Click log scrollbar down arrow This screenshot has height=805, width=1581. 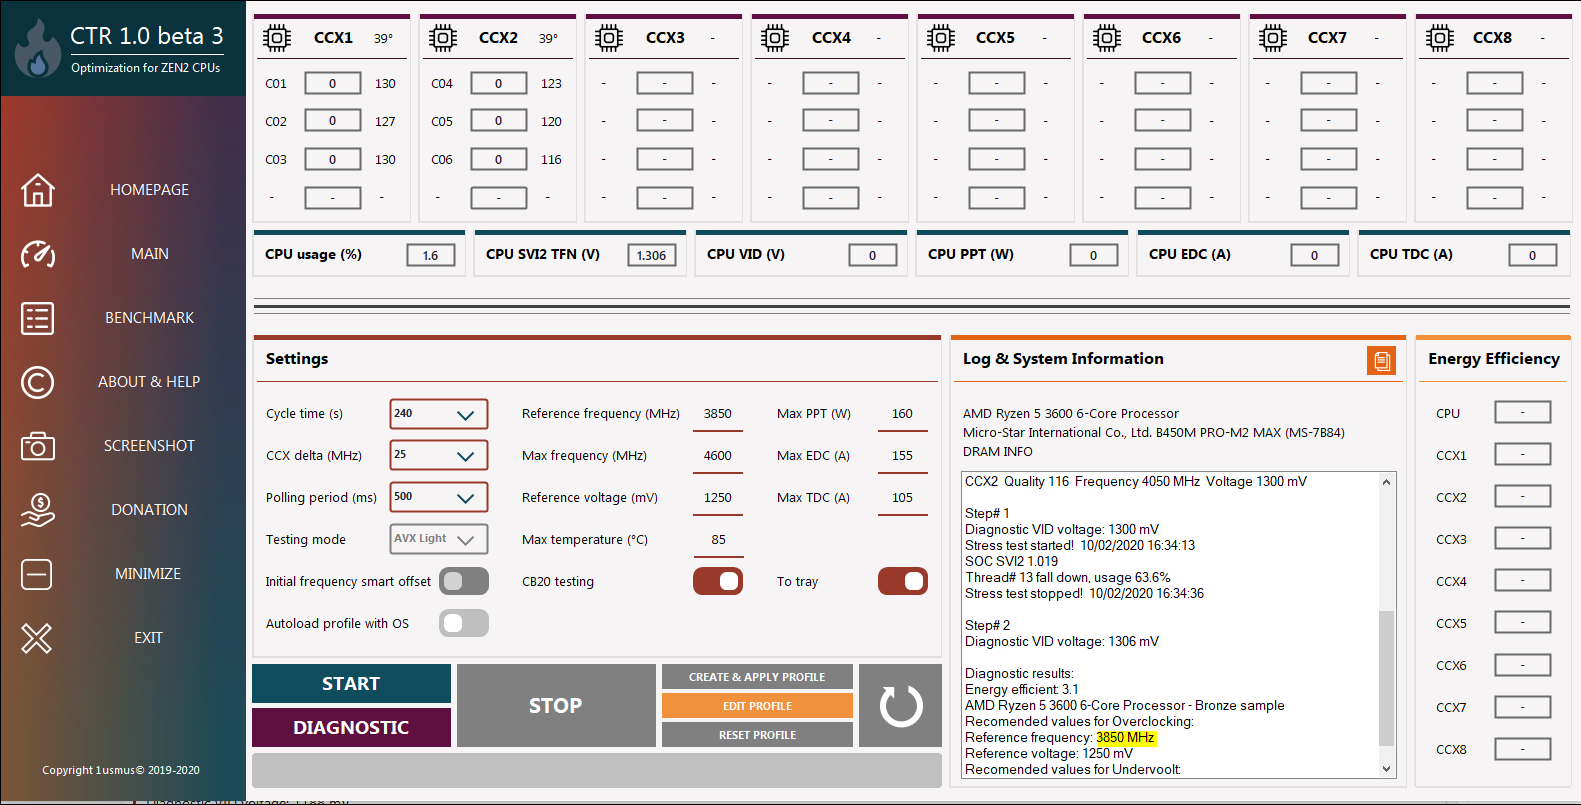click(1386, 769)
